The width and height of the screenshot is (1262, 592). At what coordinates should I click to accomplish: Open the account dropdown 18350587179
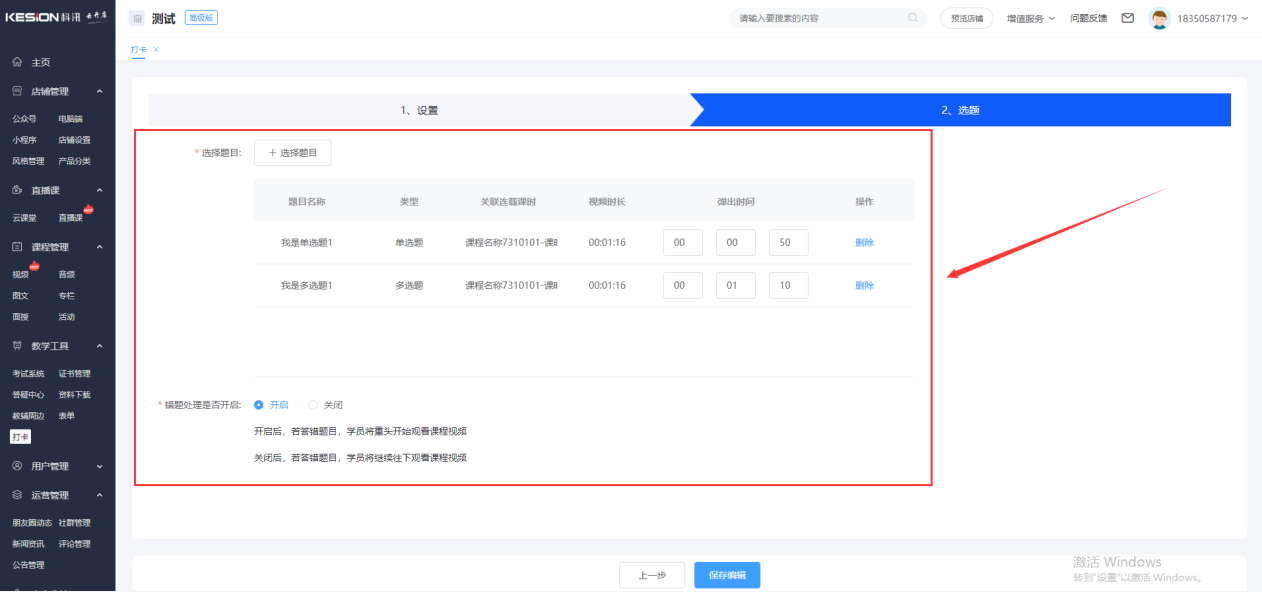click(1212, 18)
